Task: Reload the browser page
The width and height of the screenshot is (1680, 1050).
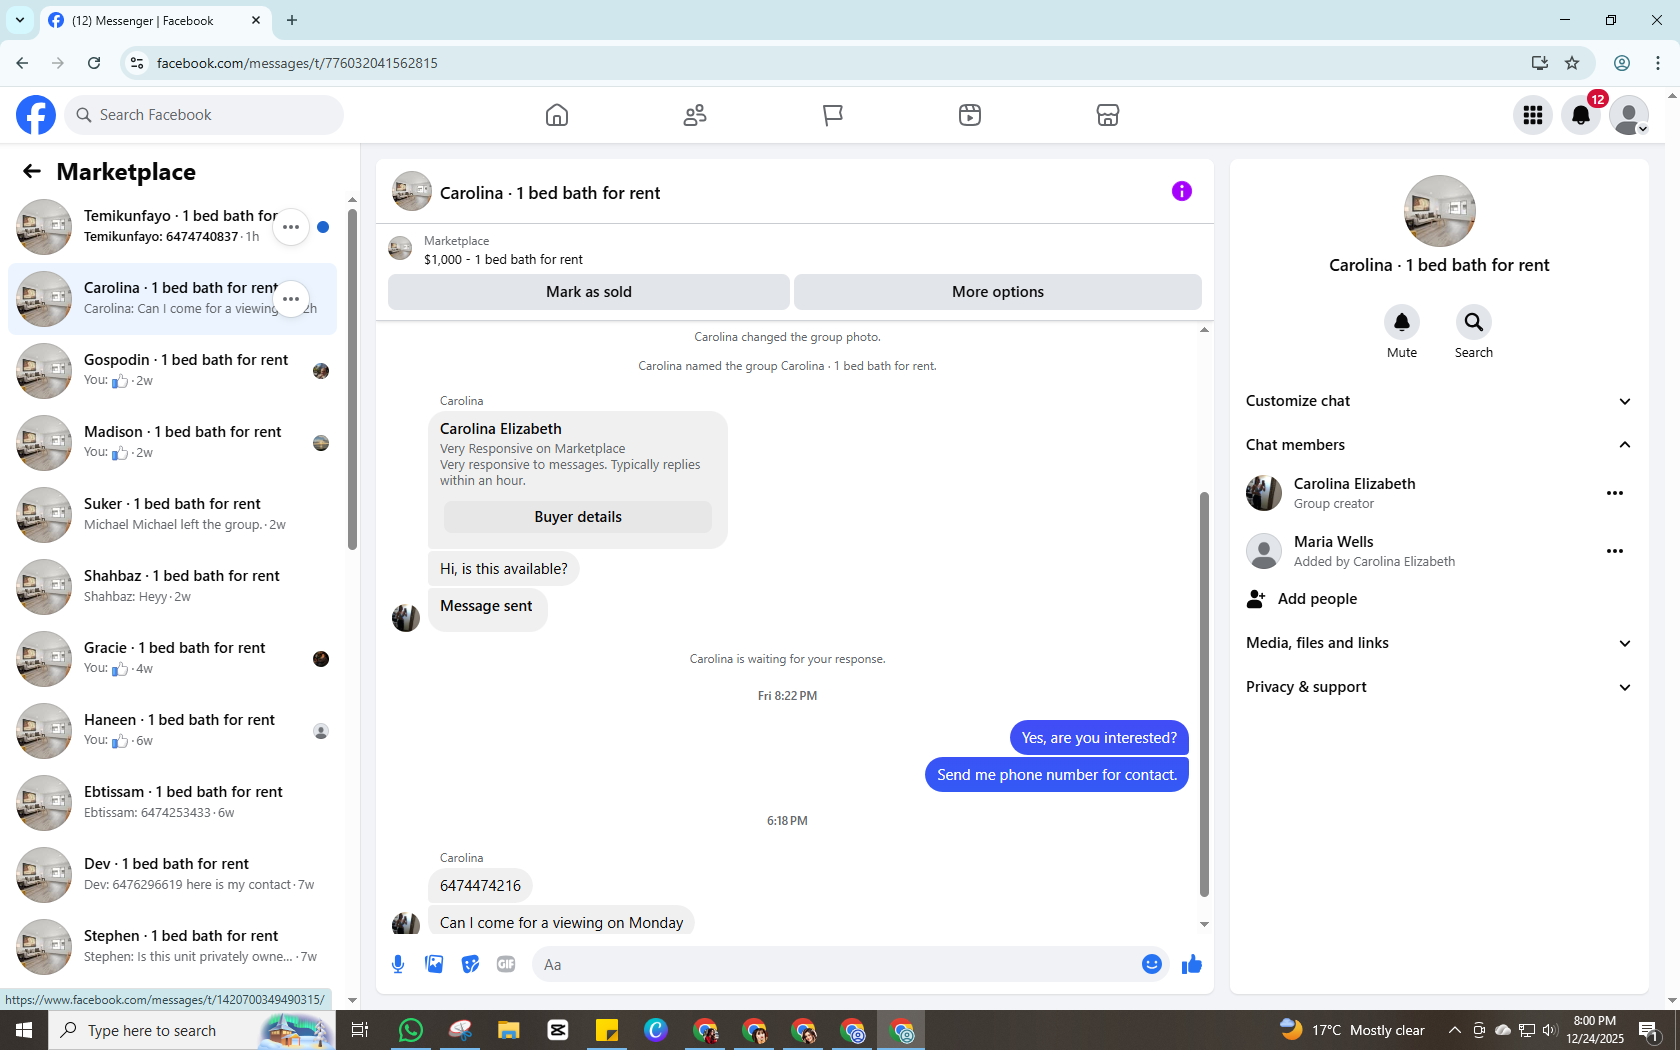Action: (x=94, y=63)
